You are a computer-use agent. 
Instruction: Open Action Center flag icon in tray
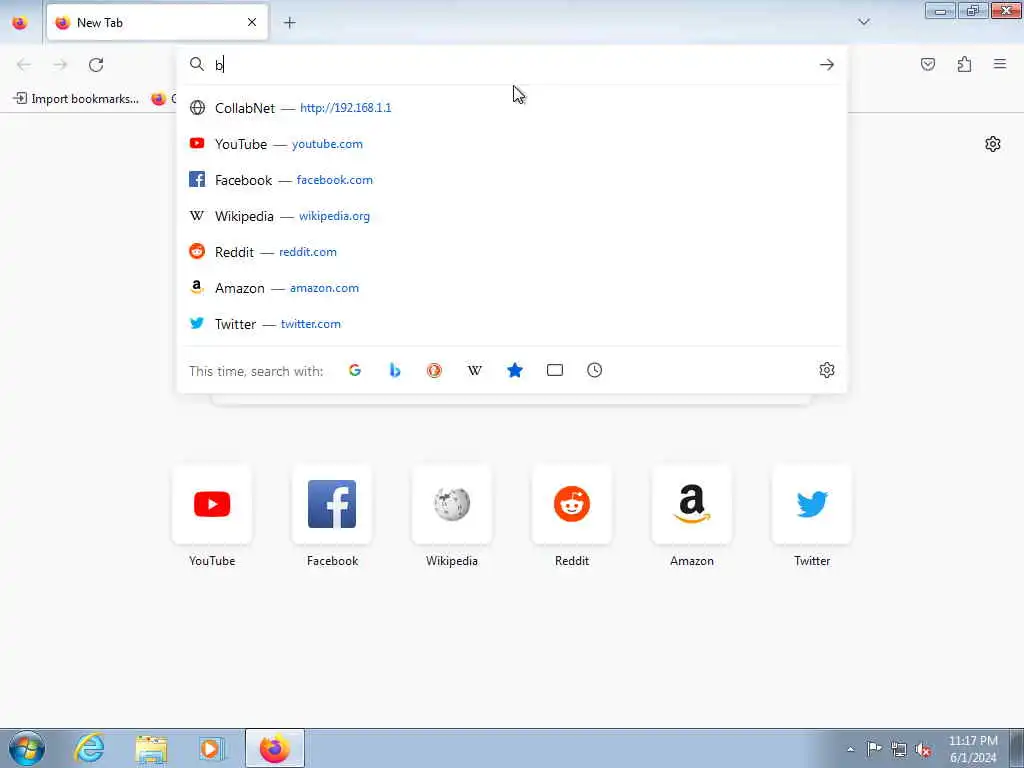click(x=874, y=749)
